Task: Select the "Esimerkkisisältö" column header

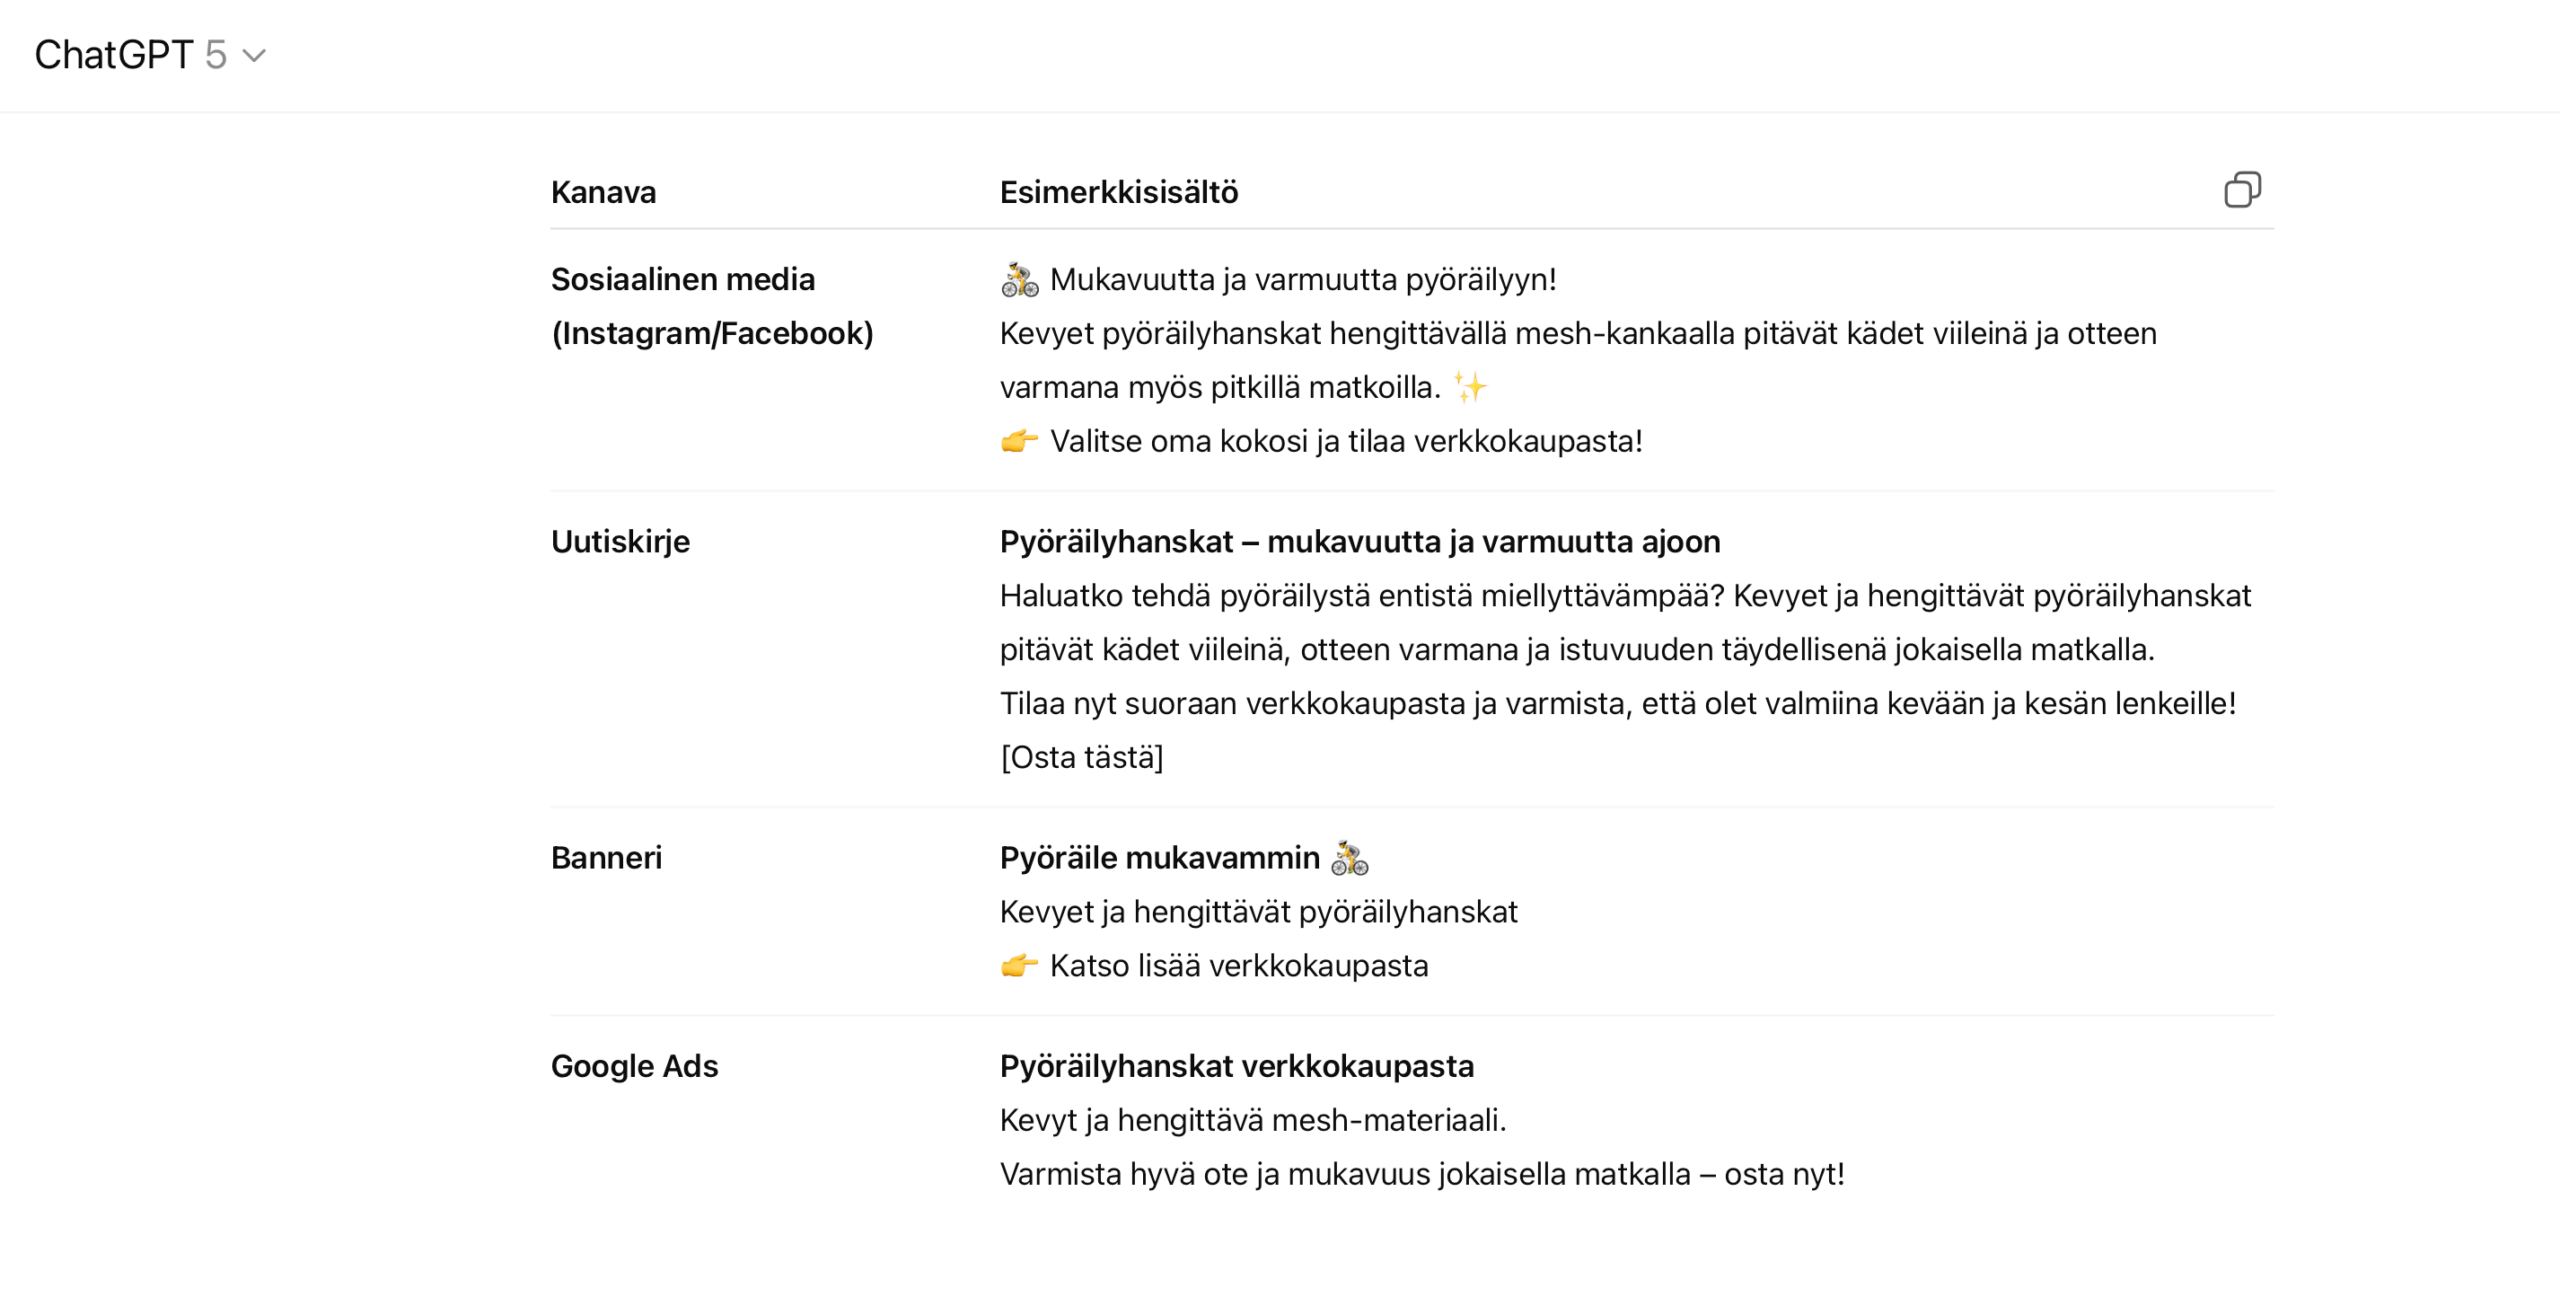Action: pos(1118,192)
